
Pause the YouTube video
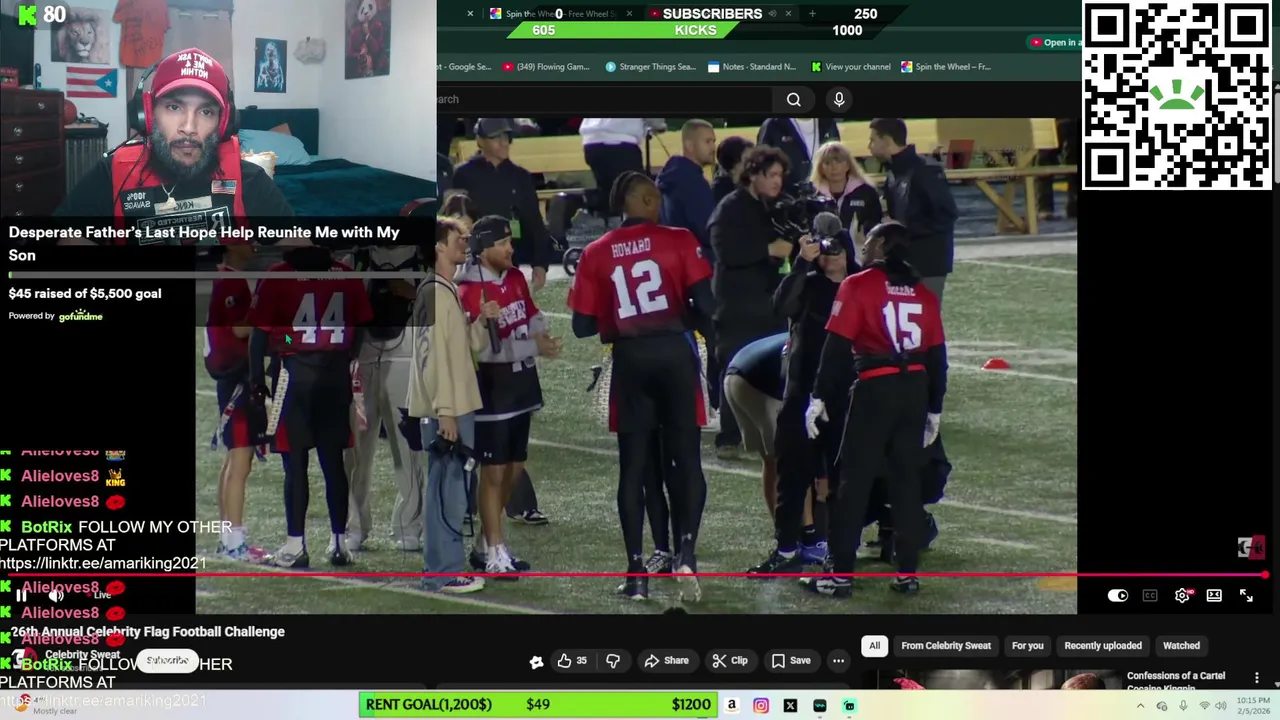(21, 595)
